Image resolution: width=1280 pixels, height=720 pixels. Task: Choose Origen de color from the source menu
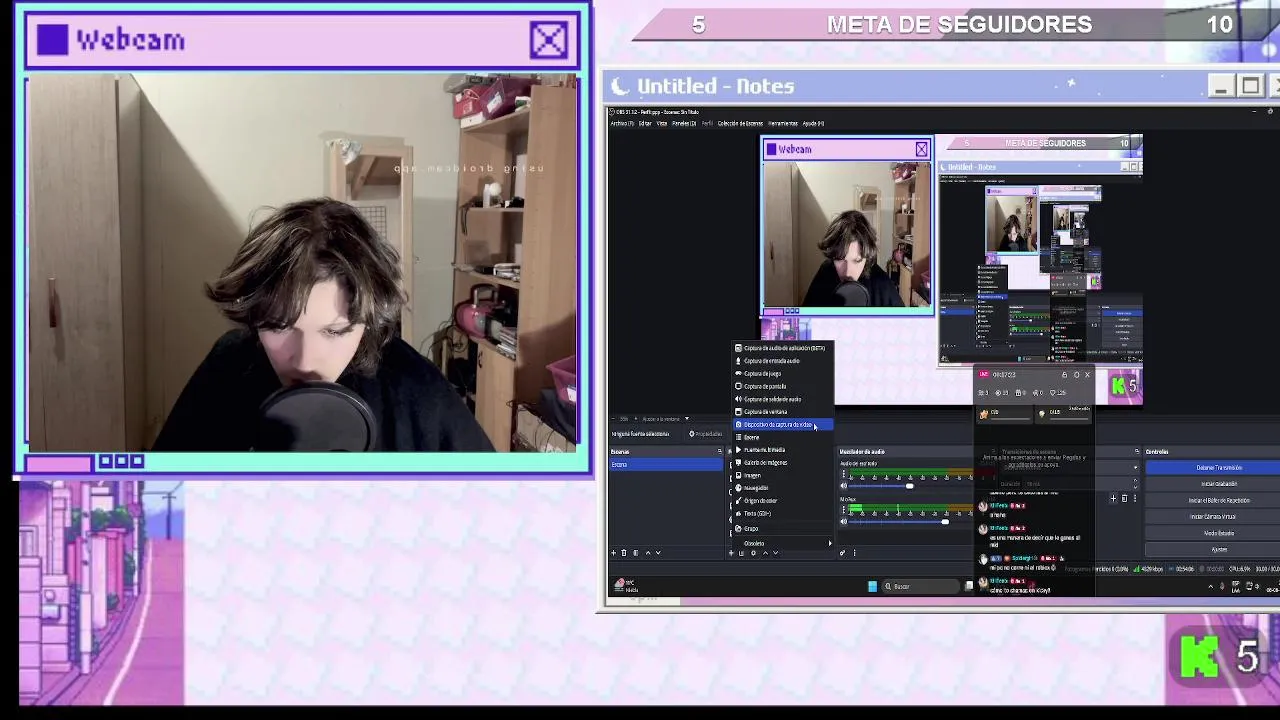tap(782, 500)
